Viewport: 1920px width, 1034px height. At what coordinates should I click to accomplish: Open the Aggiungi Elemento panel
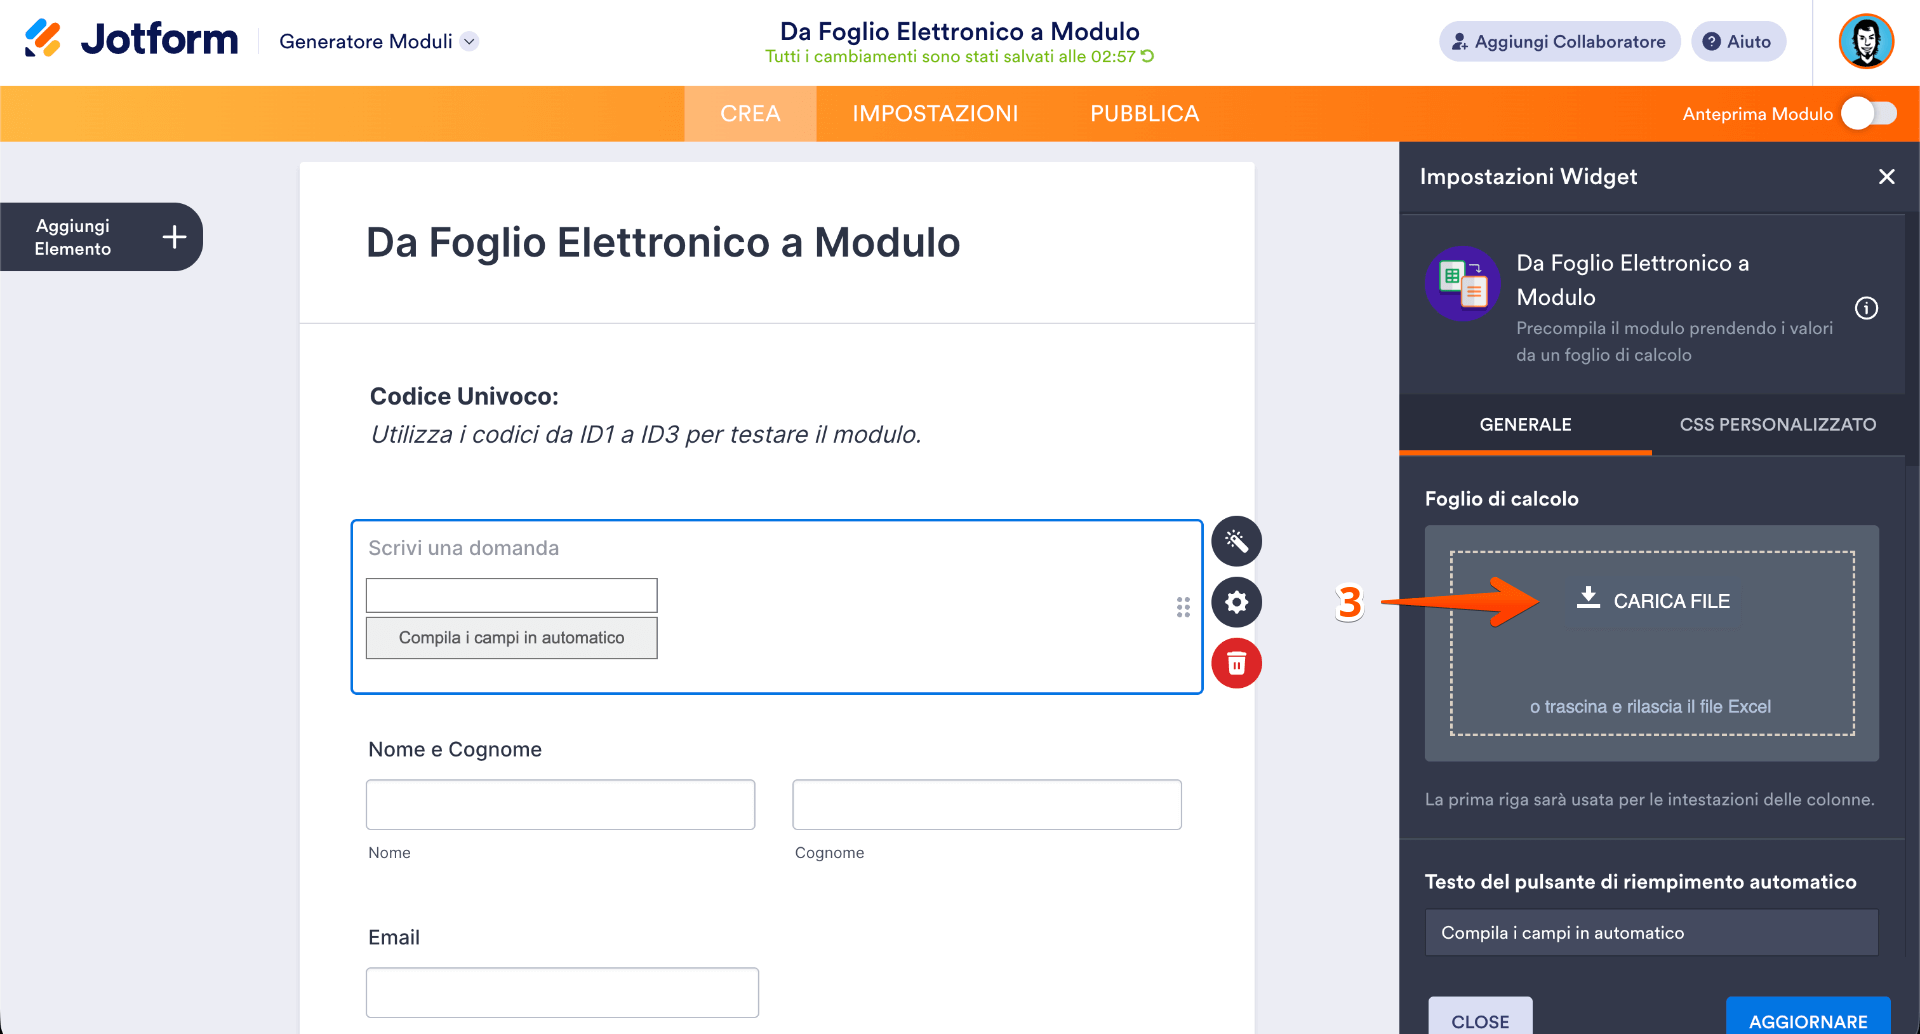click(x=101, y=237)
